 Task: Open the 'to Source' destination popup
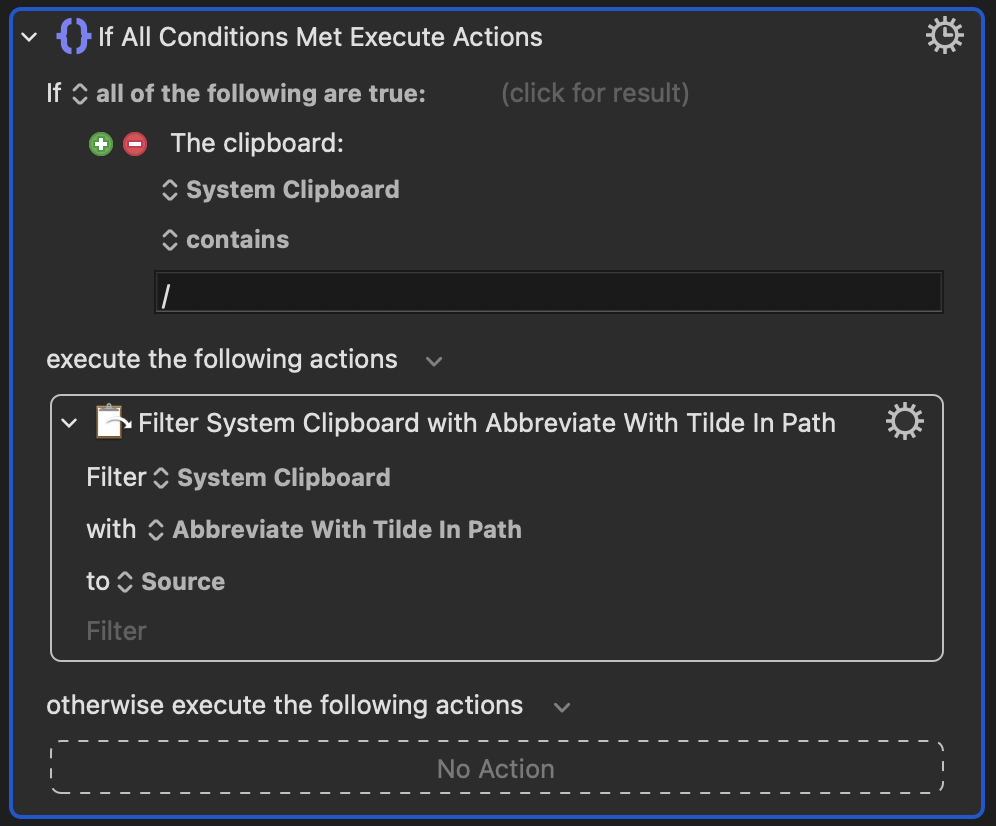click(x=172, y=581)
